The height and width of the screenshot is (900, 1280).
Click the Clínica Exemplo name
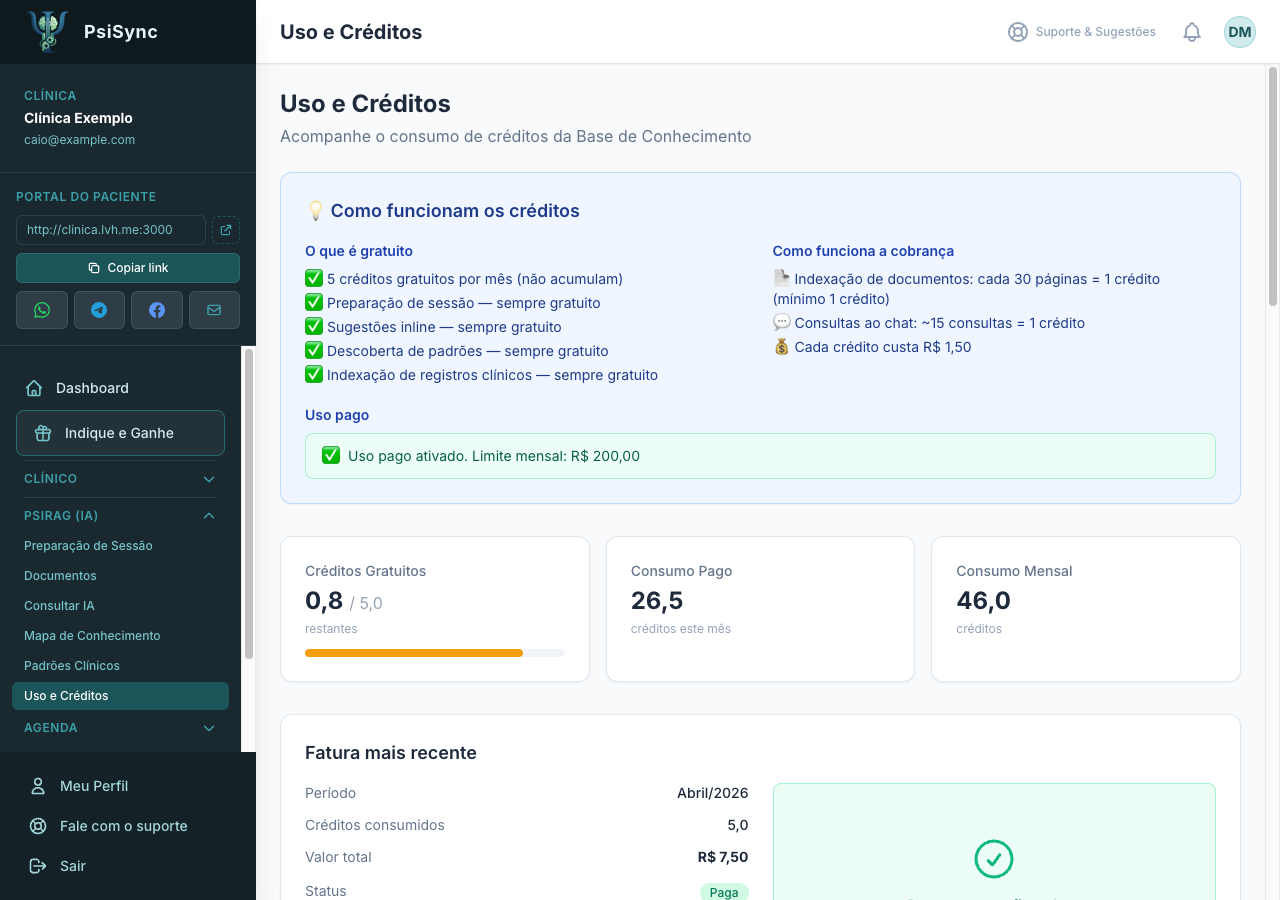(78, 118)
